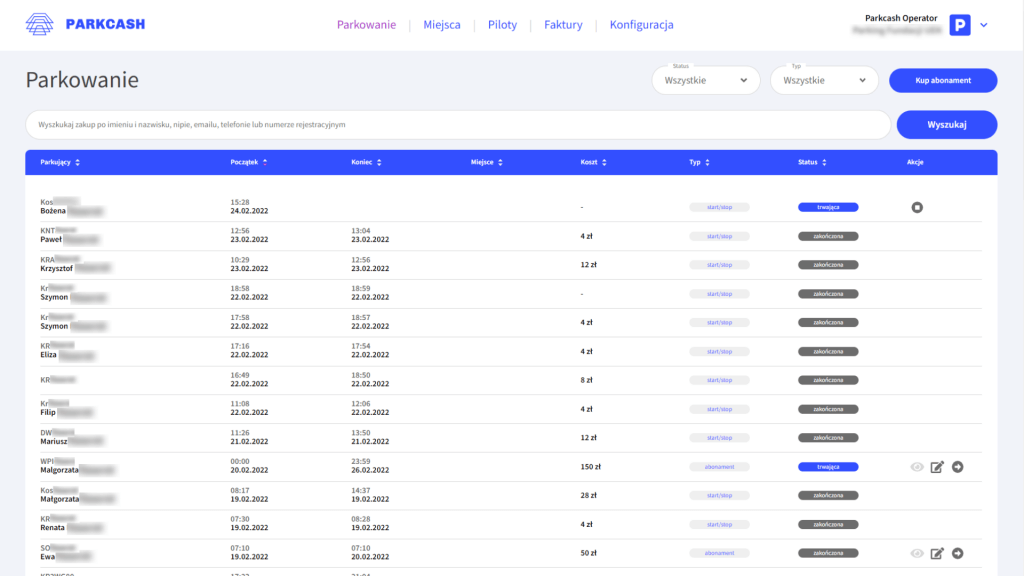Open the Typ filter dropdown

tap(824, 81)
